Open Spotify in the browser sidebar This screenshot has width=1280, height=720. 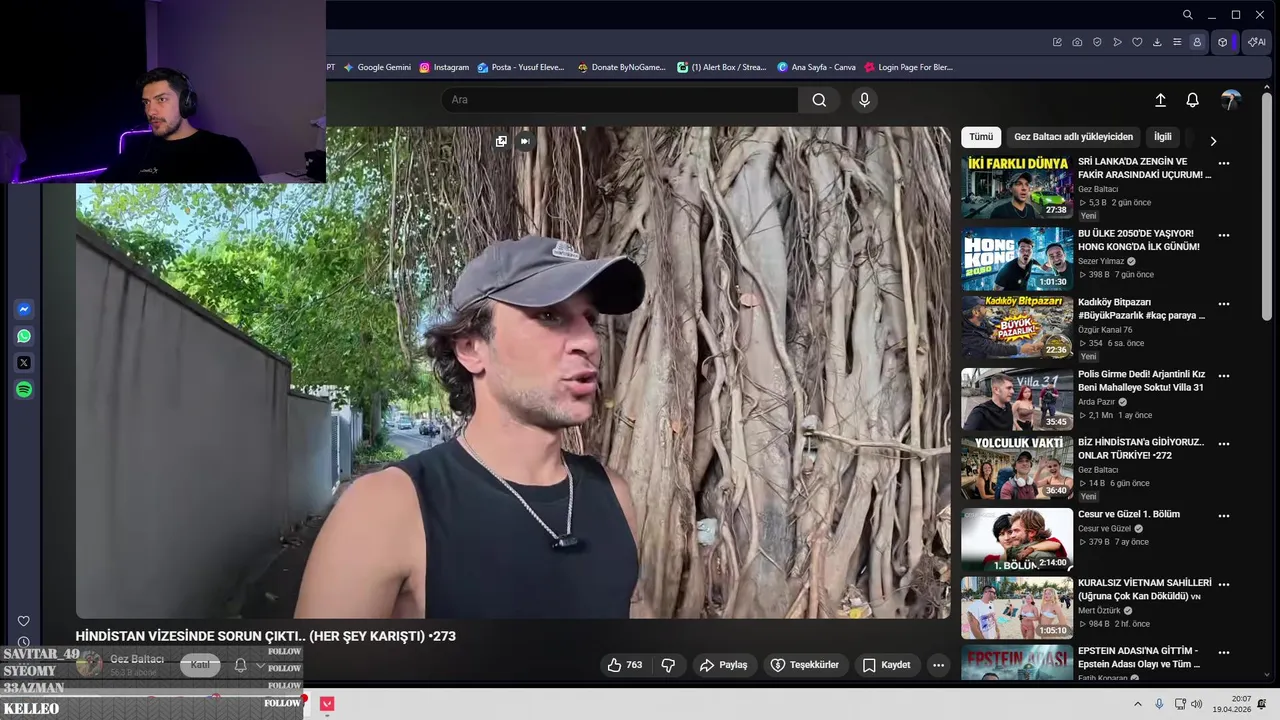[24, 390]
